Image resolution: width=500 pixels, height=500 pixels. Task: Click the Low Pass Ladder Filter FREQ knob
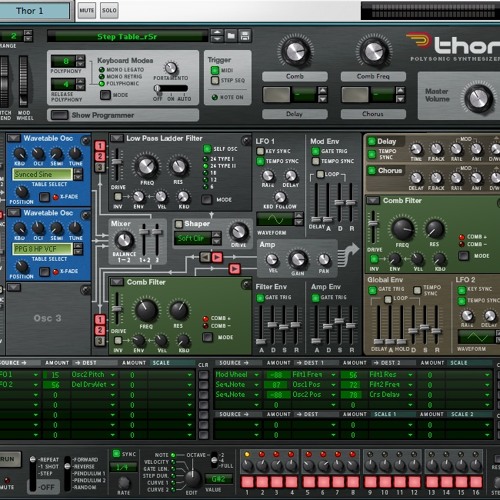146,166
